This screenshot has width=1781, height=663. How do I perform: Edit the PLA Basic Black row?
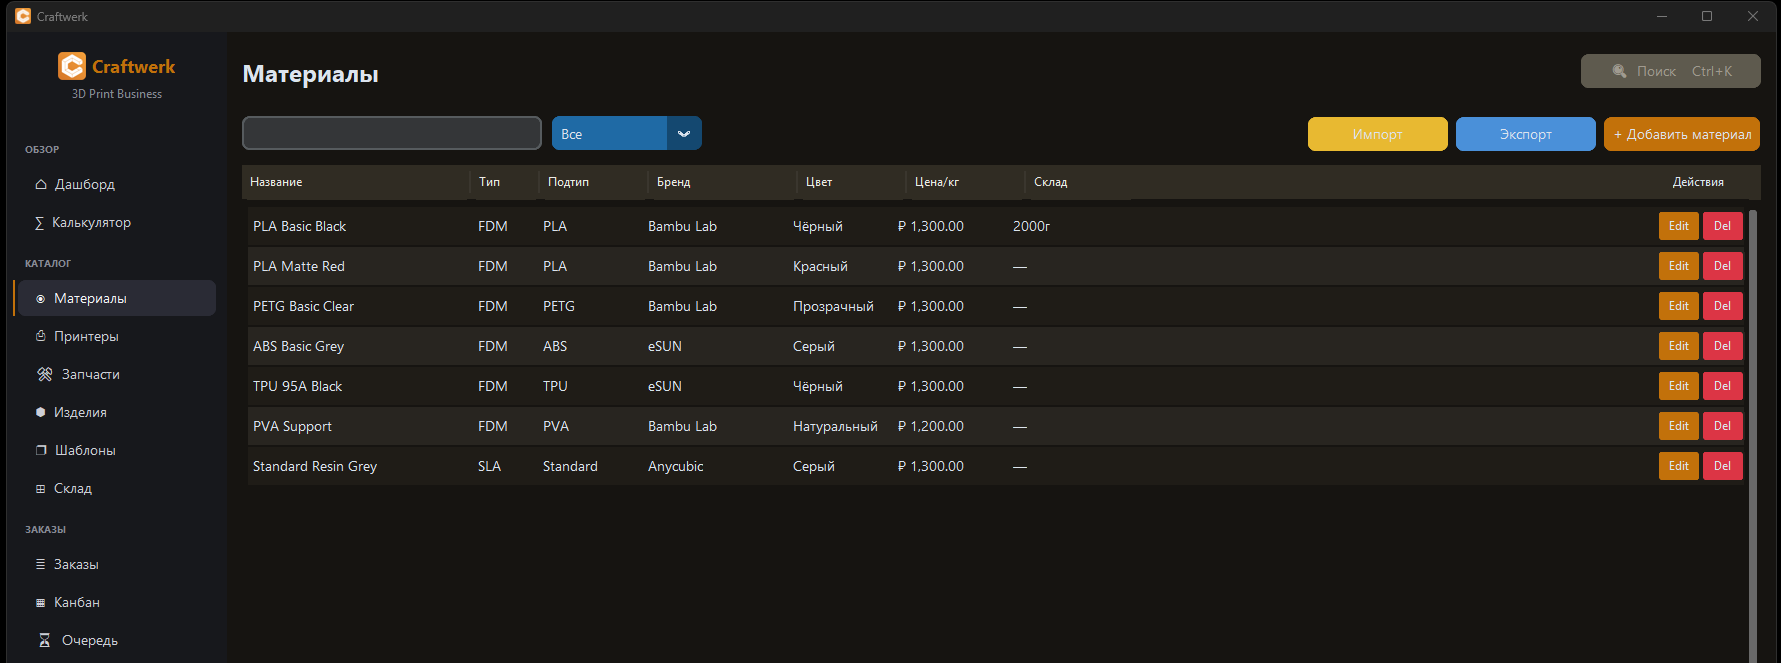pyautogui.click(x=1678, y=226)
